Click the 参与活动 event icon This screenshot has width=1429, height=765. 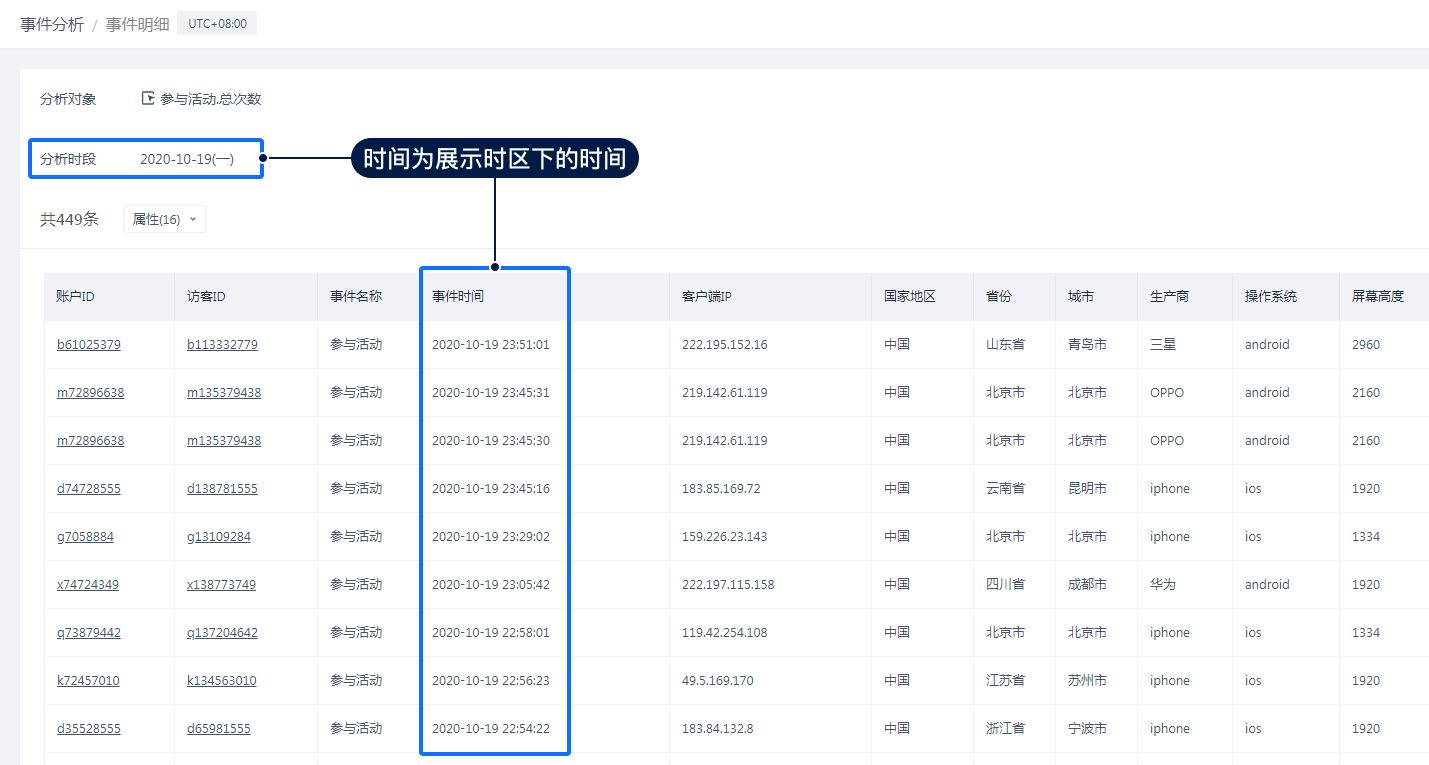pos(148,99)
